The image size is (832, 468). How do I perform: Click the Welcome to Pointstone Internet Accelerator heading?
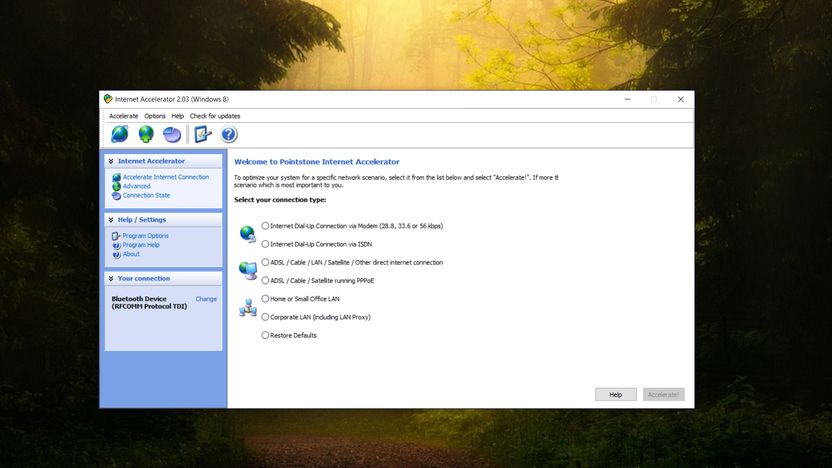[x=317, y=162]
